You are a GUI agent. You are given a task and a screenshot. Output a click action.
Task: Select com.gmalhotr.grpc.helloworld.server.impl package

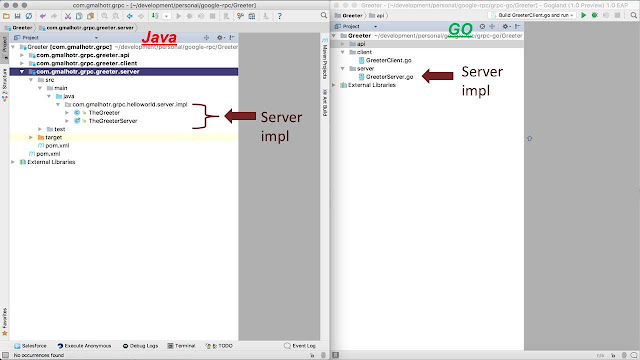[x=130, y=104]
